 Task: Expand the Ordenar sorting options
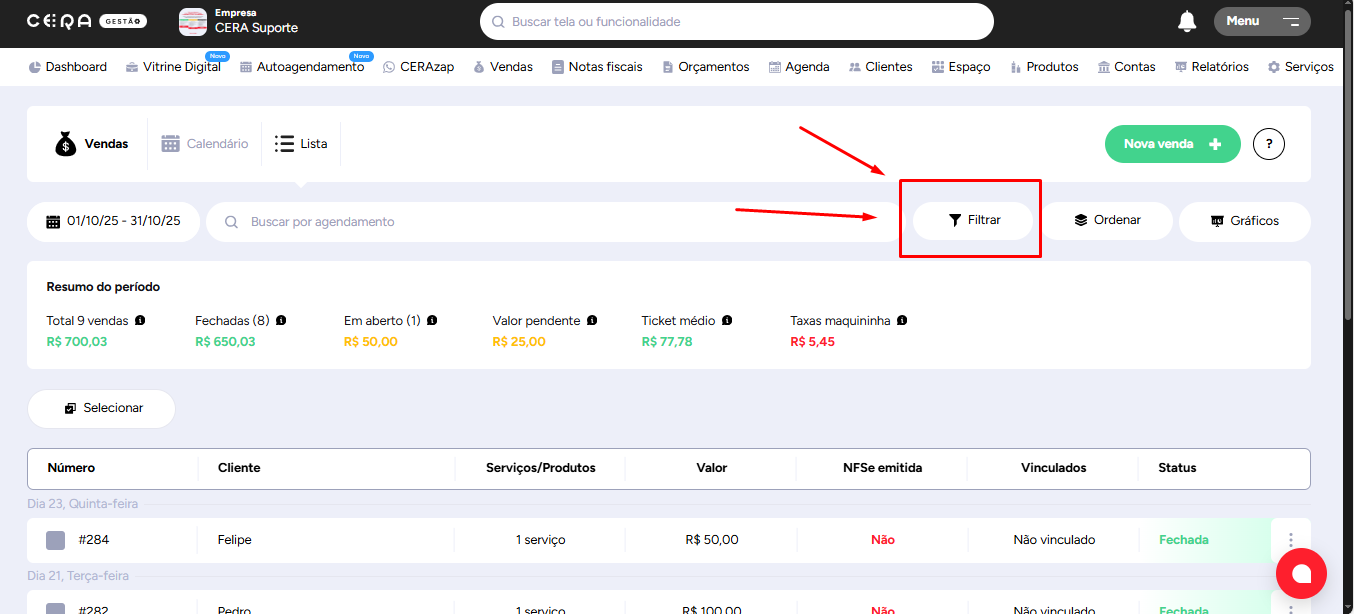point(1107,220)
